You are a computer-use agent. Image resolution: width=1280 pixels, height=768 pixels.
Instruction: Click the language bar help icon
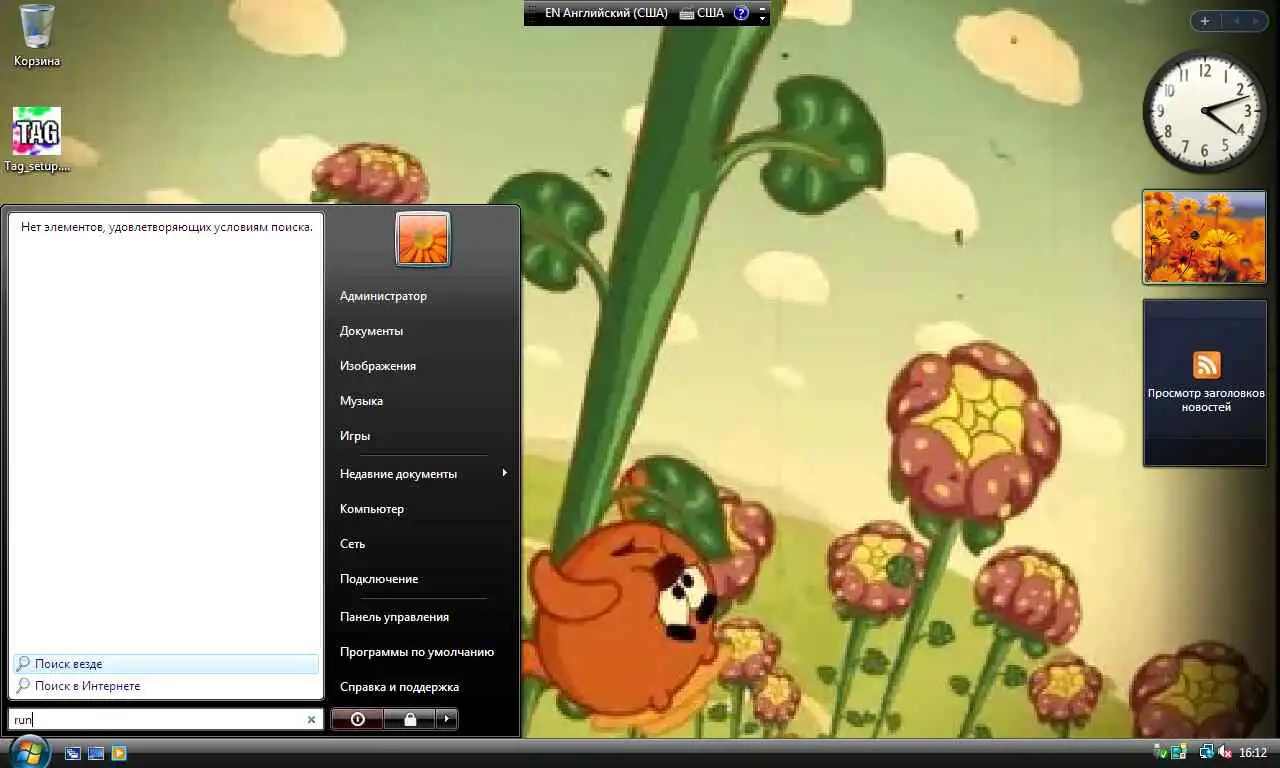(741, 13)
